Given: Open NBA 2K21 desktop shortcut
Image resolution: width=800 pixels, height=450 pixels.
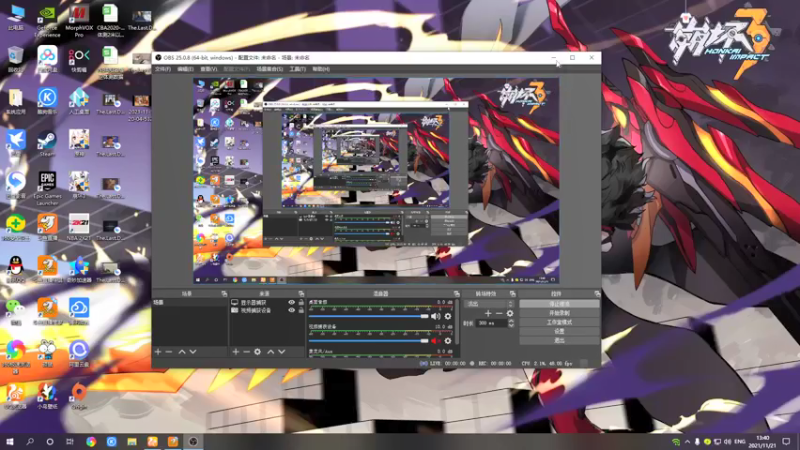Looking at the screenshot, I should [x=79, y=228].
